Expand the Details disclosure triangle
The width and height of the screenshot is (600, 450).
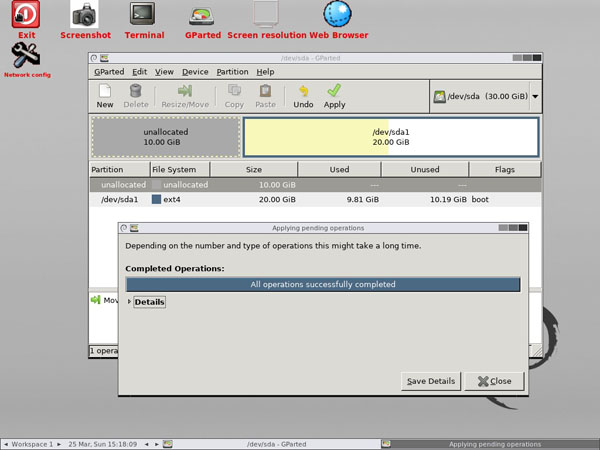[129, 302]
